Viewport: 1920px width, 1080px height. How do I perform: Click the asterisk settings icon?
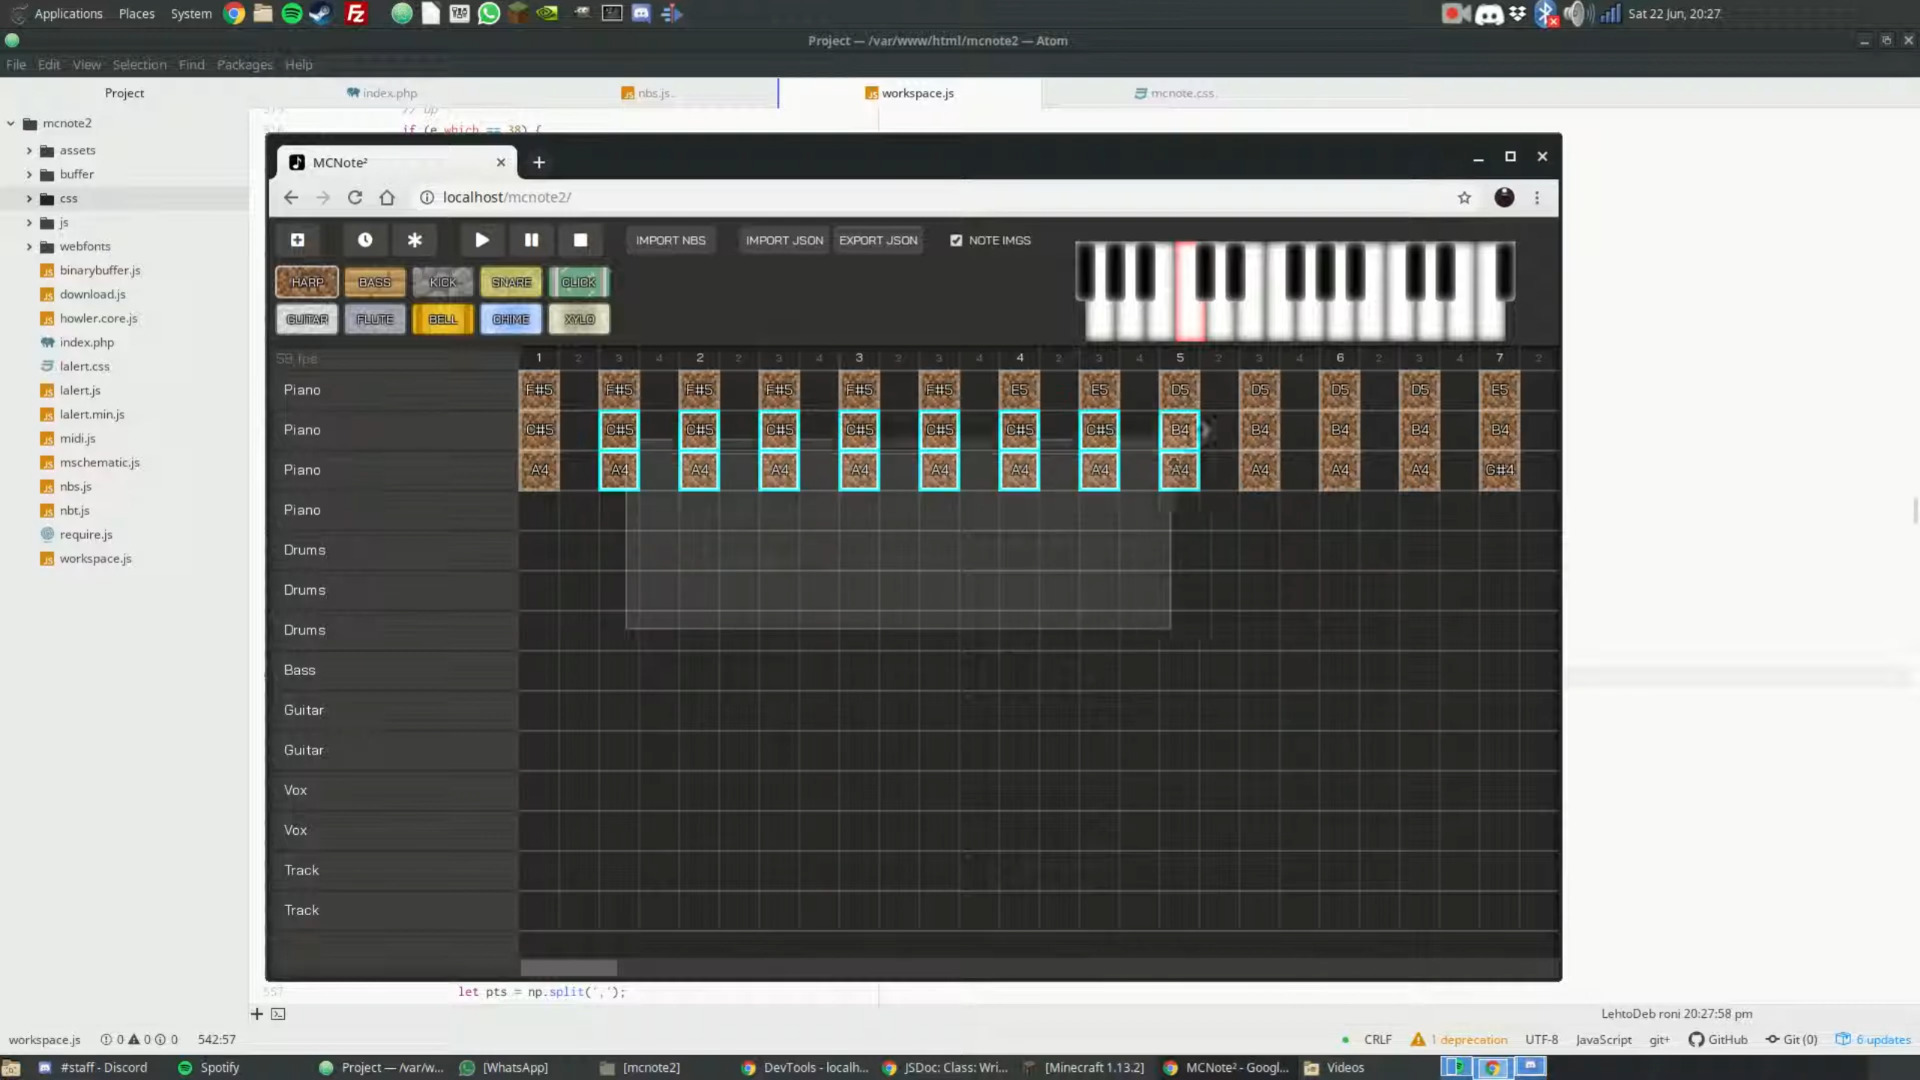(x=414, y=240)
